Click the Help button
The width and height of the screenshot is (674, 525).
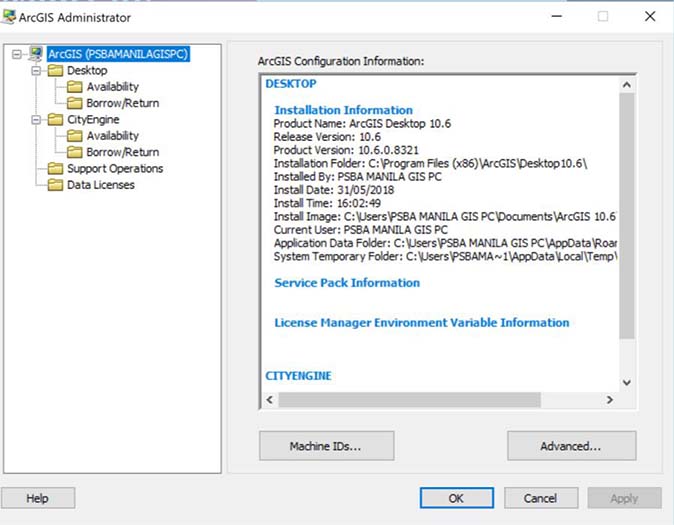(37, 498)
